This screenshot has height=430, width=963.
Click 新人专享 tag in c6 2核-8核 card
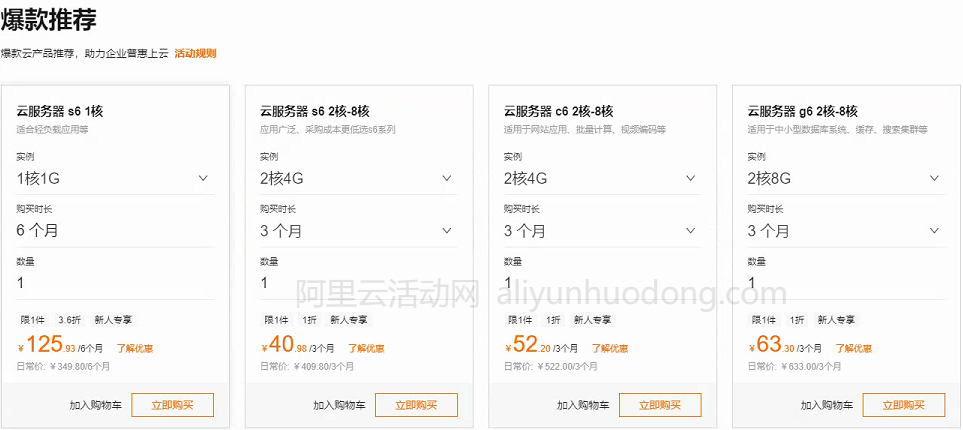coord(593,320)
